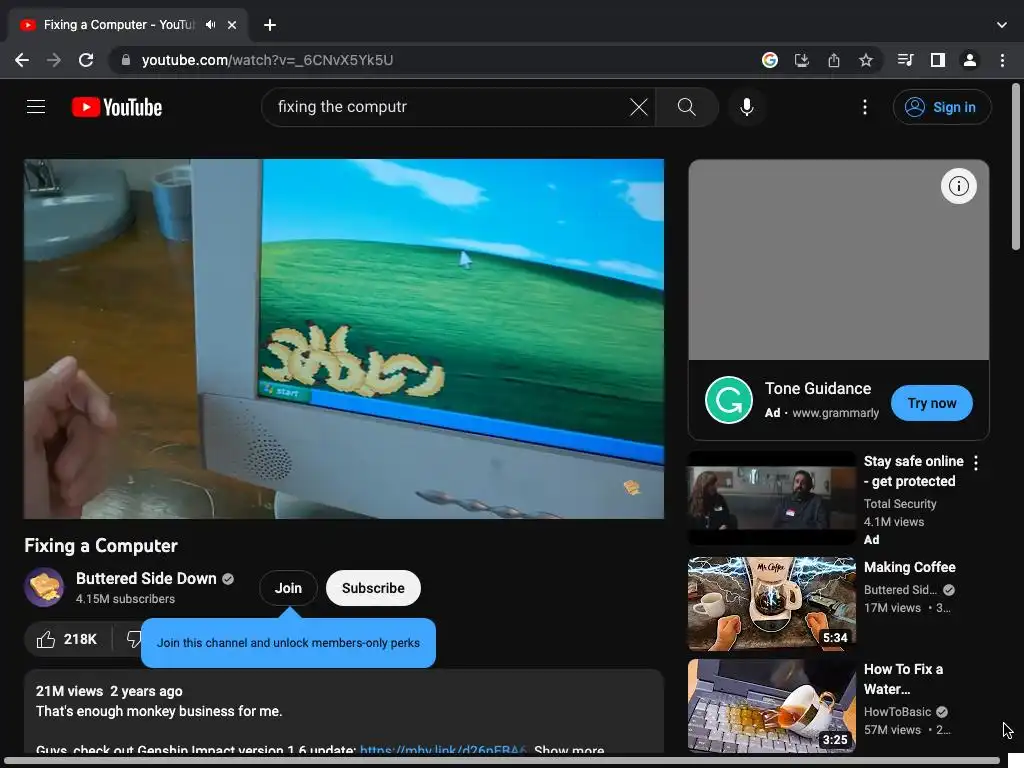Open Making Coffee video title
The image size is (1024, 768).
tap(909, 567)
